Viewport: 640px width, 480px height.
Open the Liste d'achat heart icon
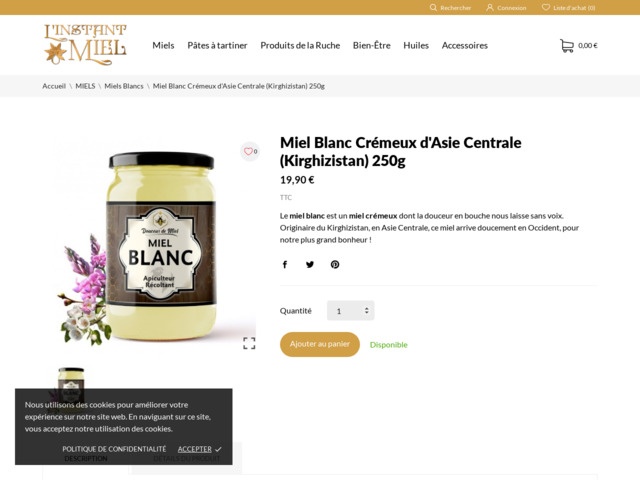pyautogui.click(x=546, y=7)
